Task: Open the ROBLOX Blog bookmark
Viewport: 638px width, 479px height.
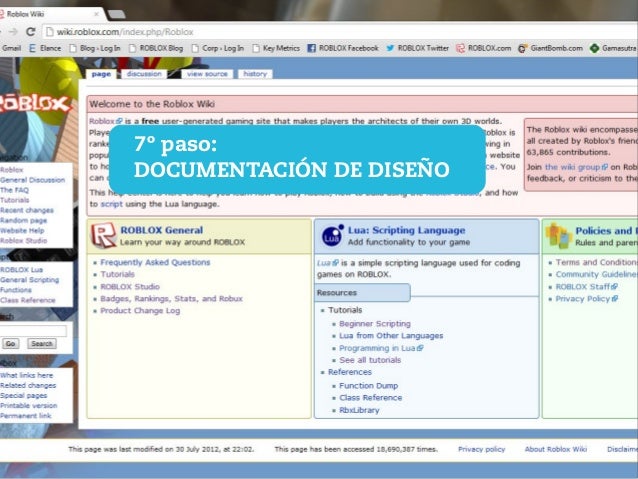Action: coord(156,48)
